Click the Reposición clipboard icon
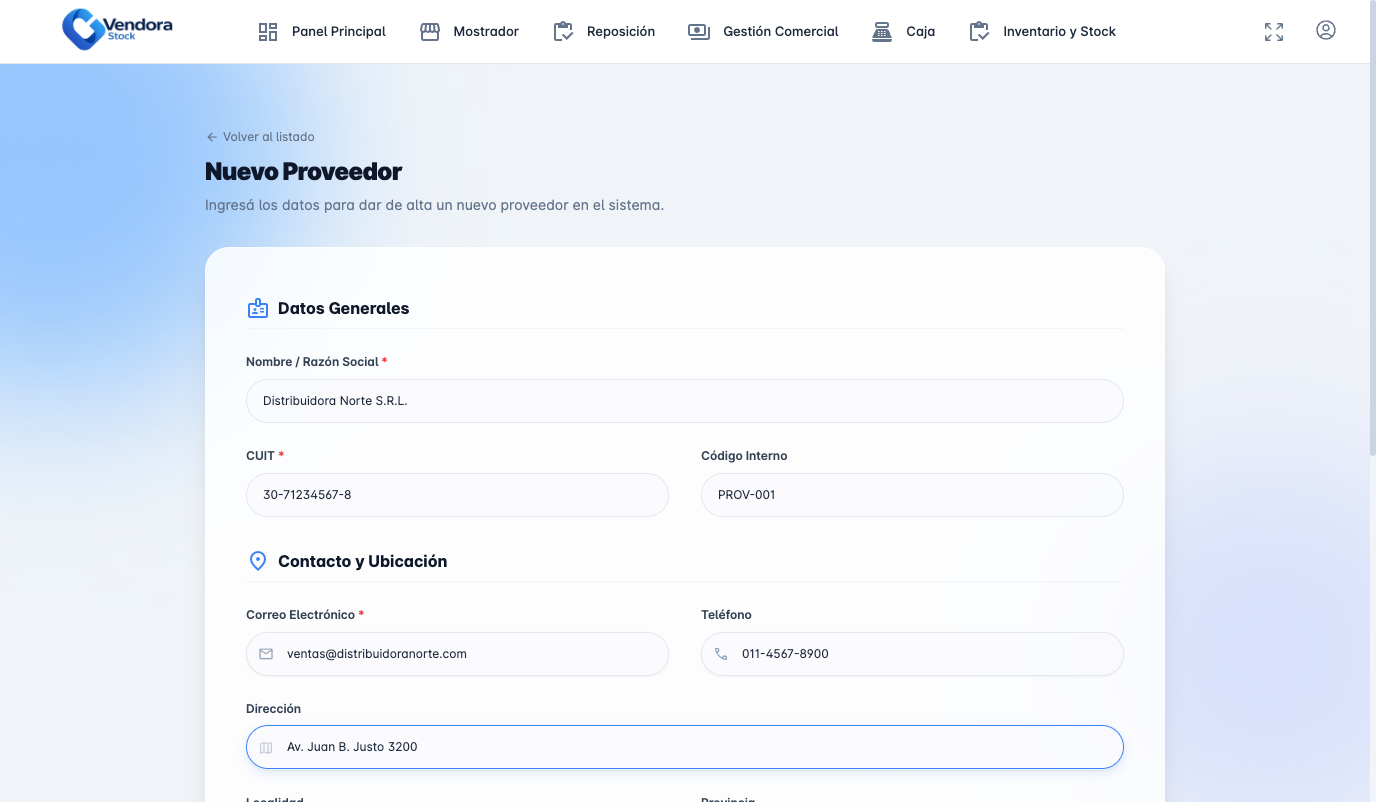 (564, 32)
